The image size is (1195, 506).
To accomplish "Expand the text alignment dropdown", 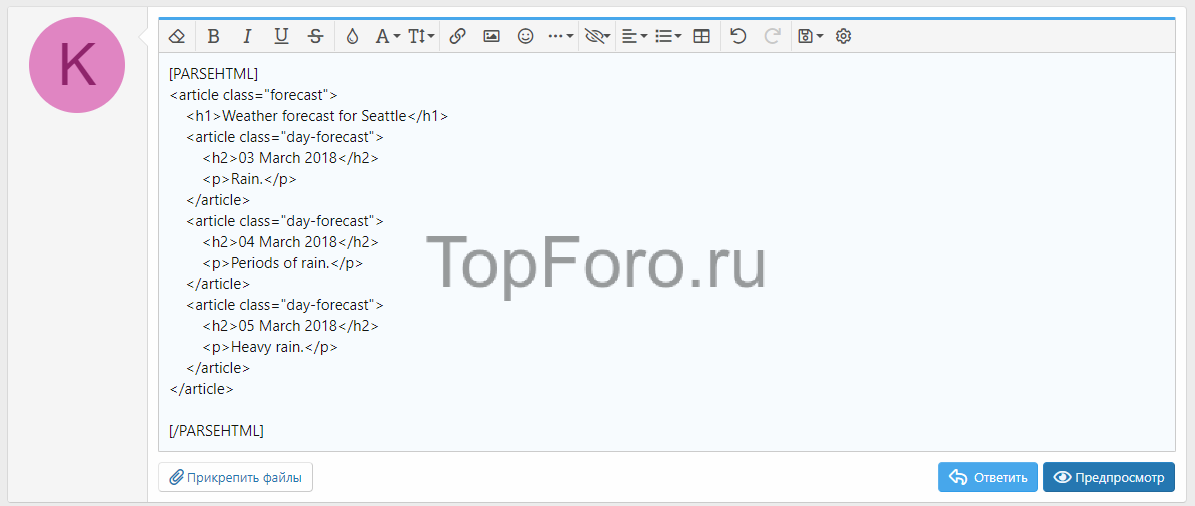I will pos(634,36).
